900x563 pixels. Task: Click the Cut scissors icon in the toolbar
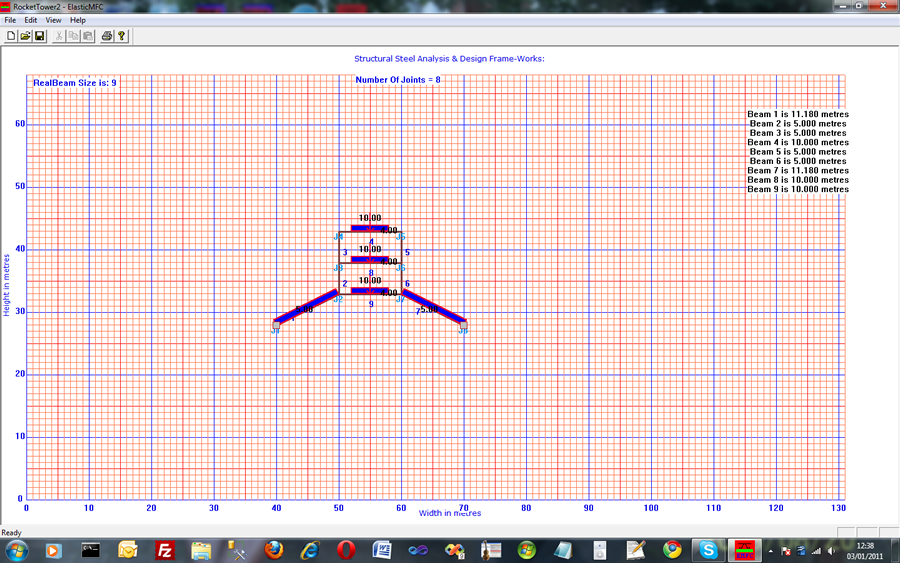click(x=59, y=36)
